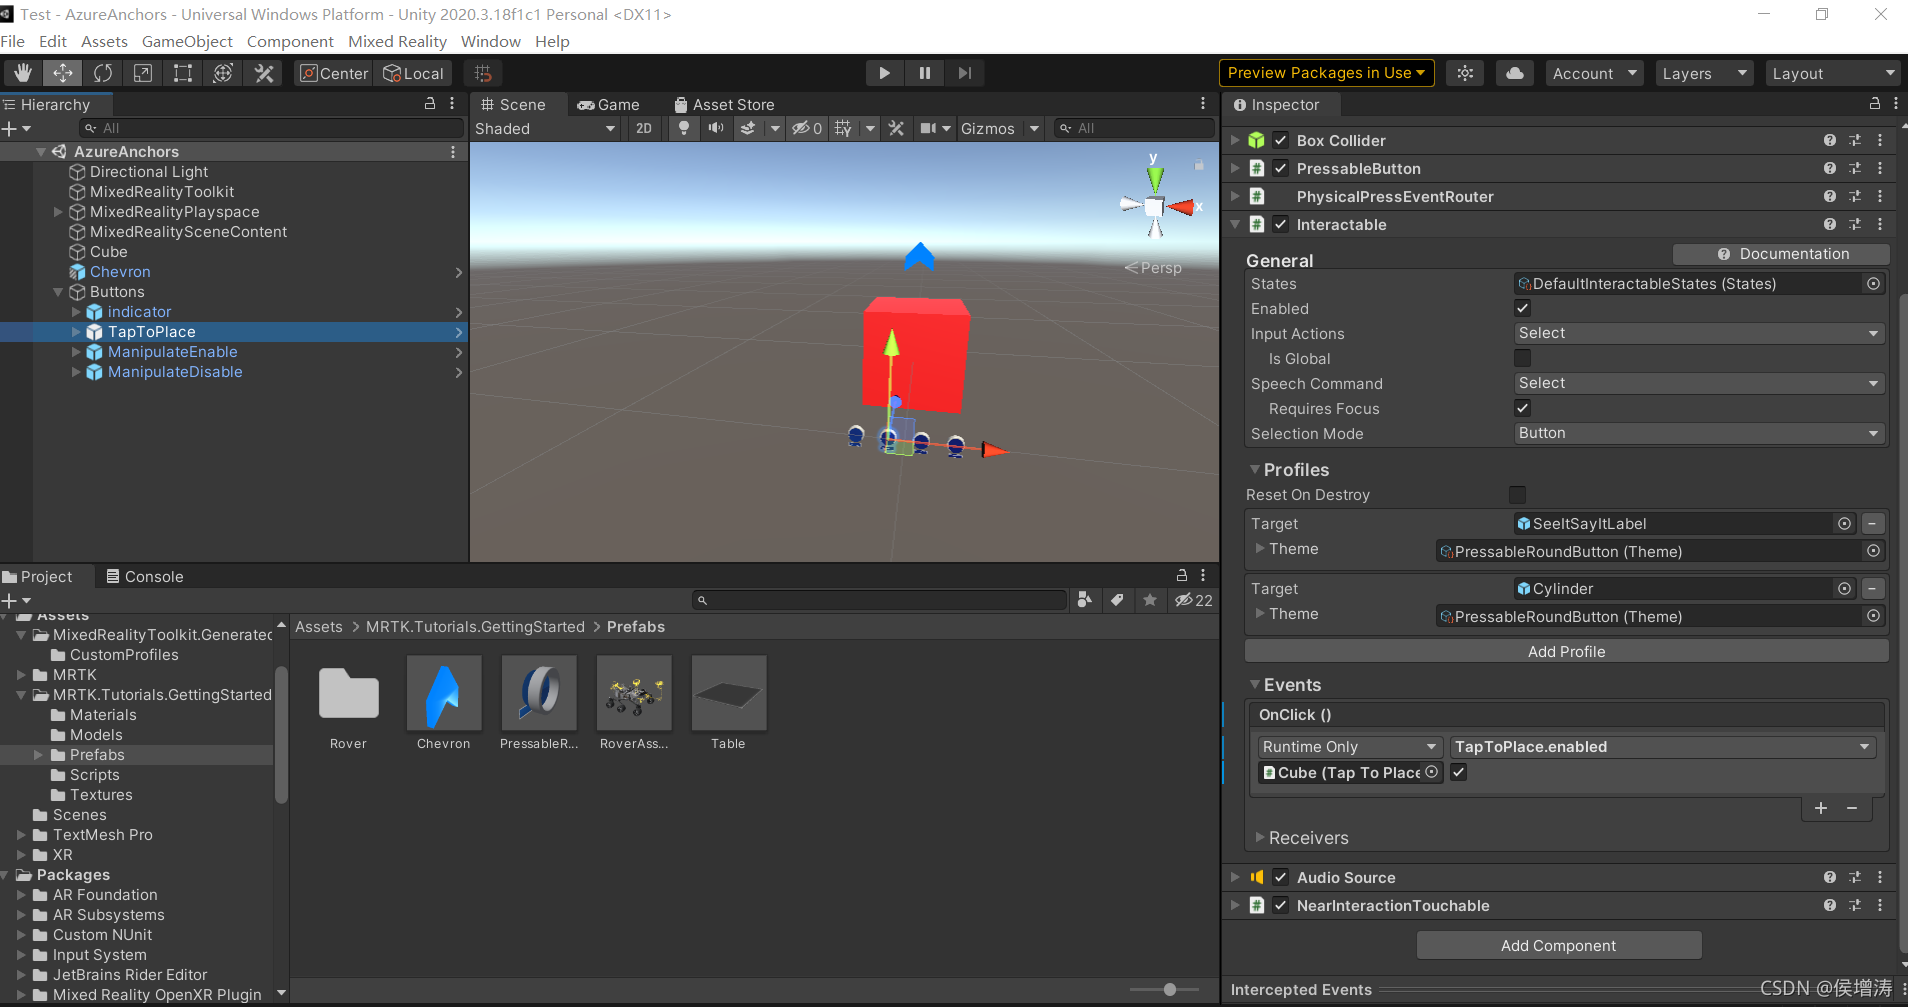Image resolution: width=1908 pixels, height=1007 pixels.
Task: Select the Move tool
Action: 62,73
